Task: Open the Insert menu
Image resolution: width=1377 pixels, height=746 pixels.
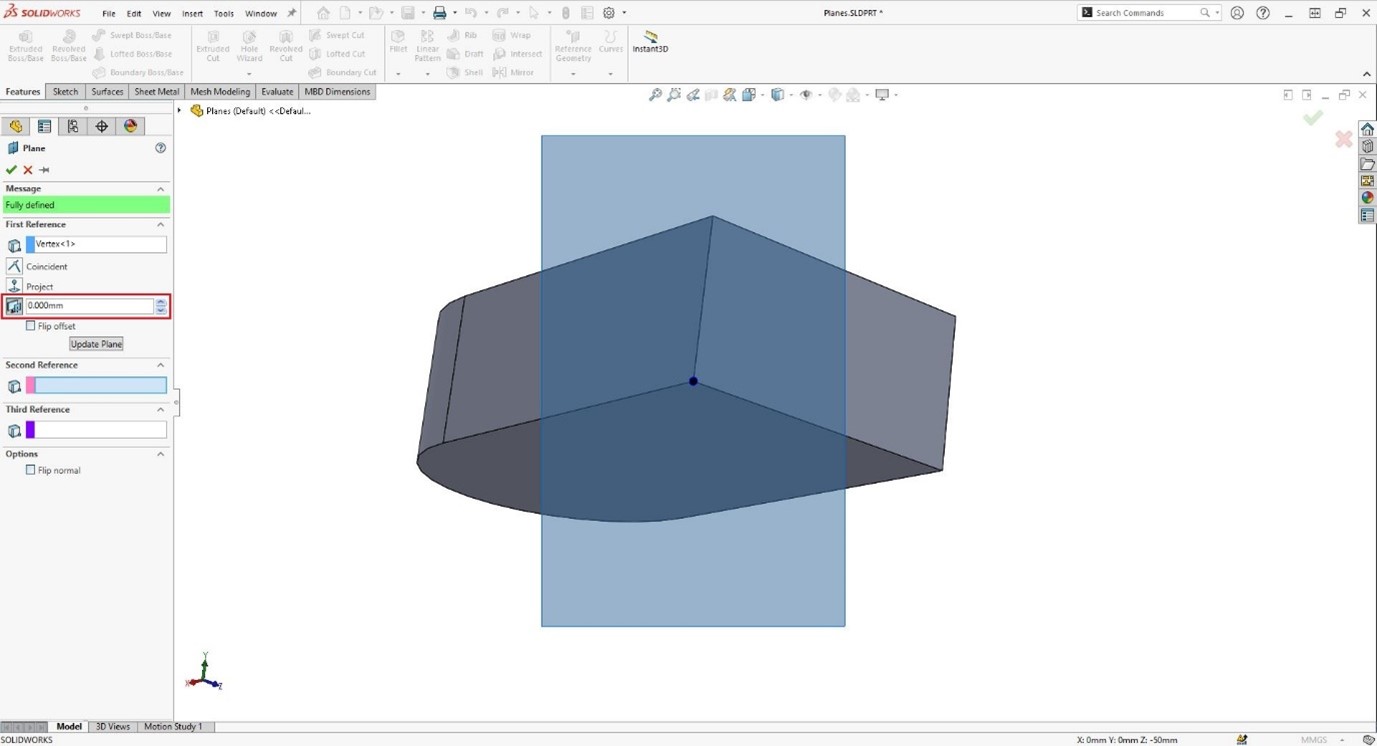Action: pyautogui.click(x=192, y=13)
